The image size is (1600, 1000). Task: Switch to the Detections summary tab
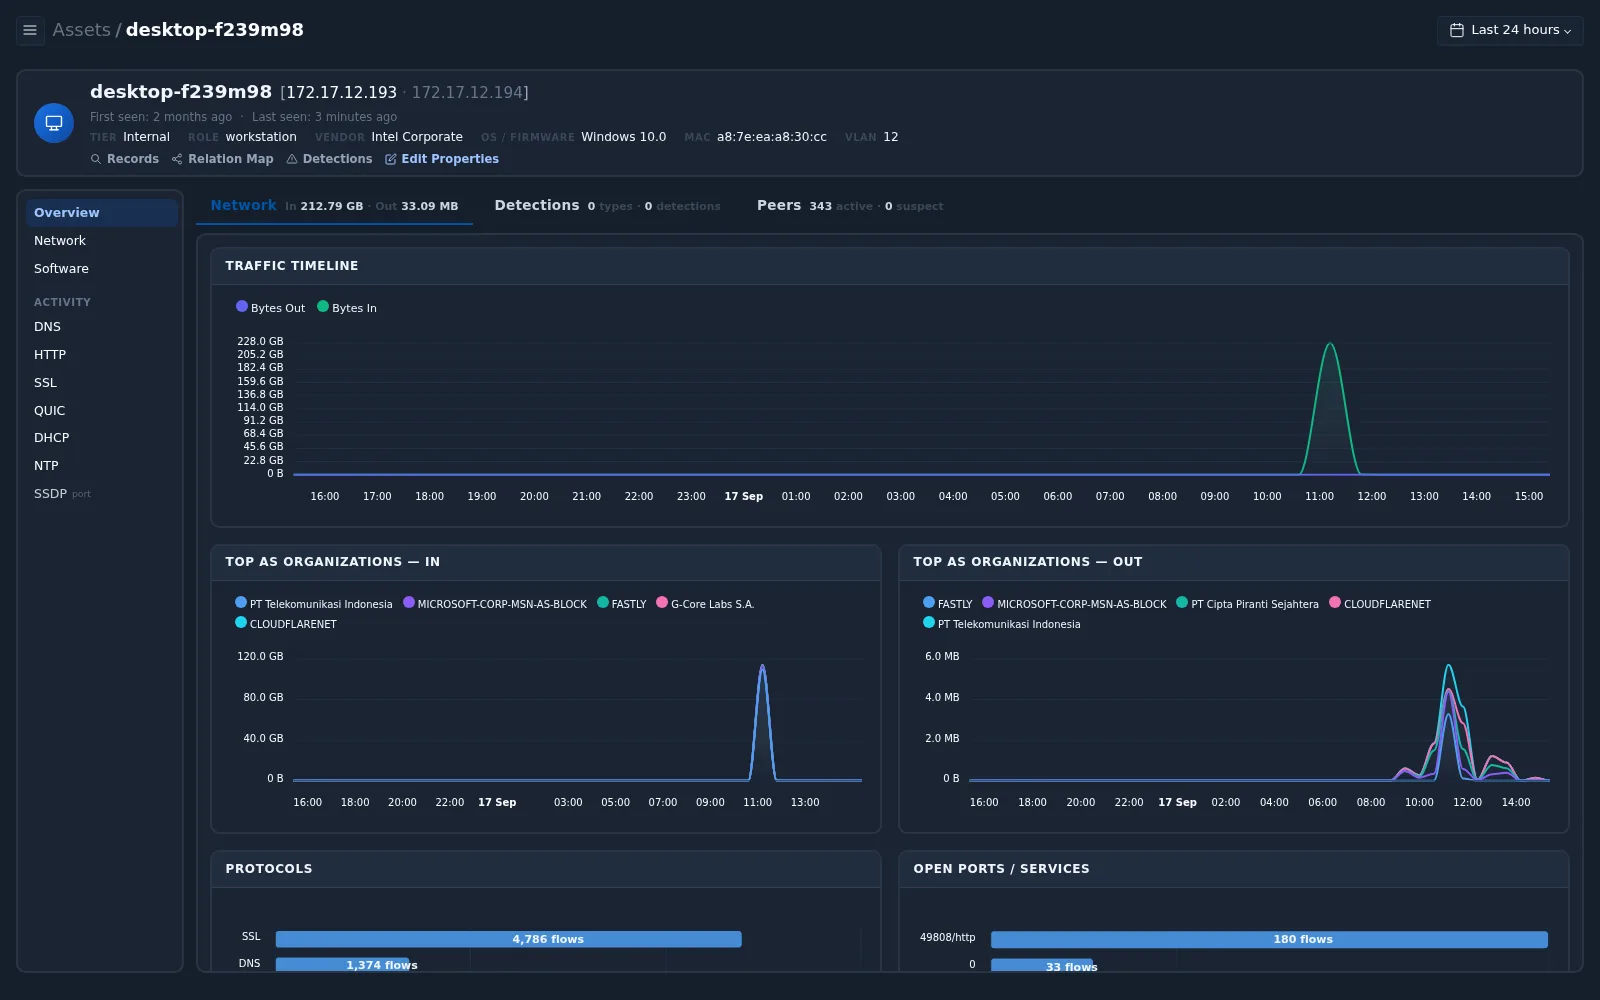607,206
